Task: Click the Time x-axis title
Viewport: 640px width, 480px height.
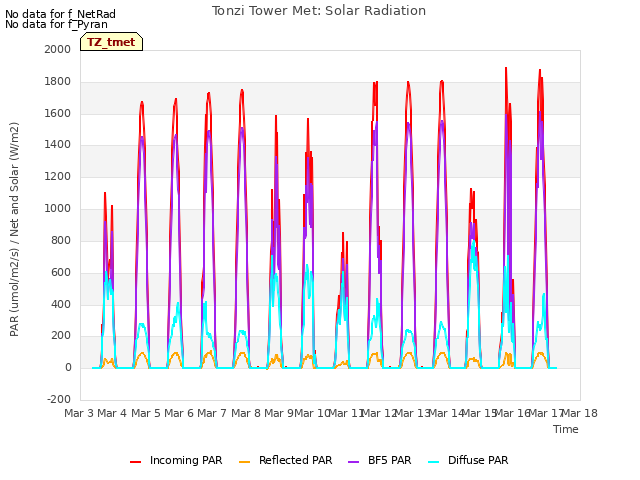Action: [566, 429]
